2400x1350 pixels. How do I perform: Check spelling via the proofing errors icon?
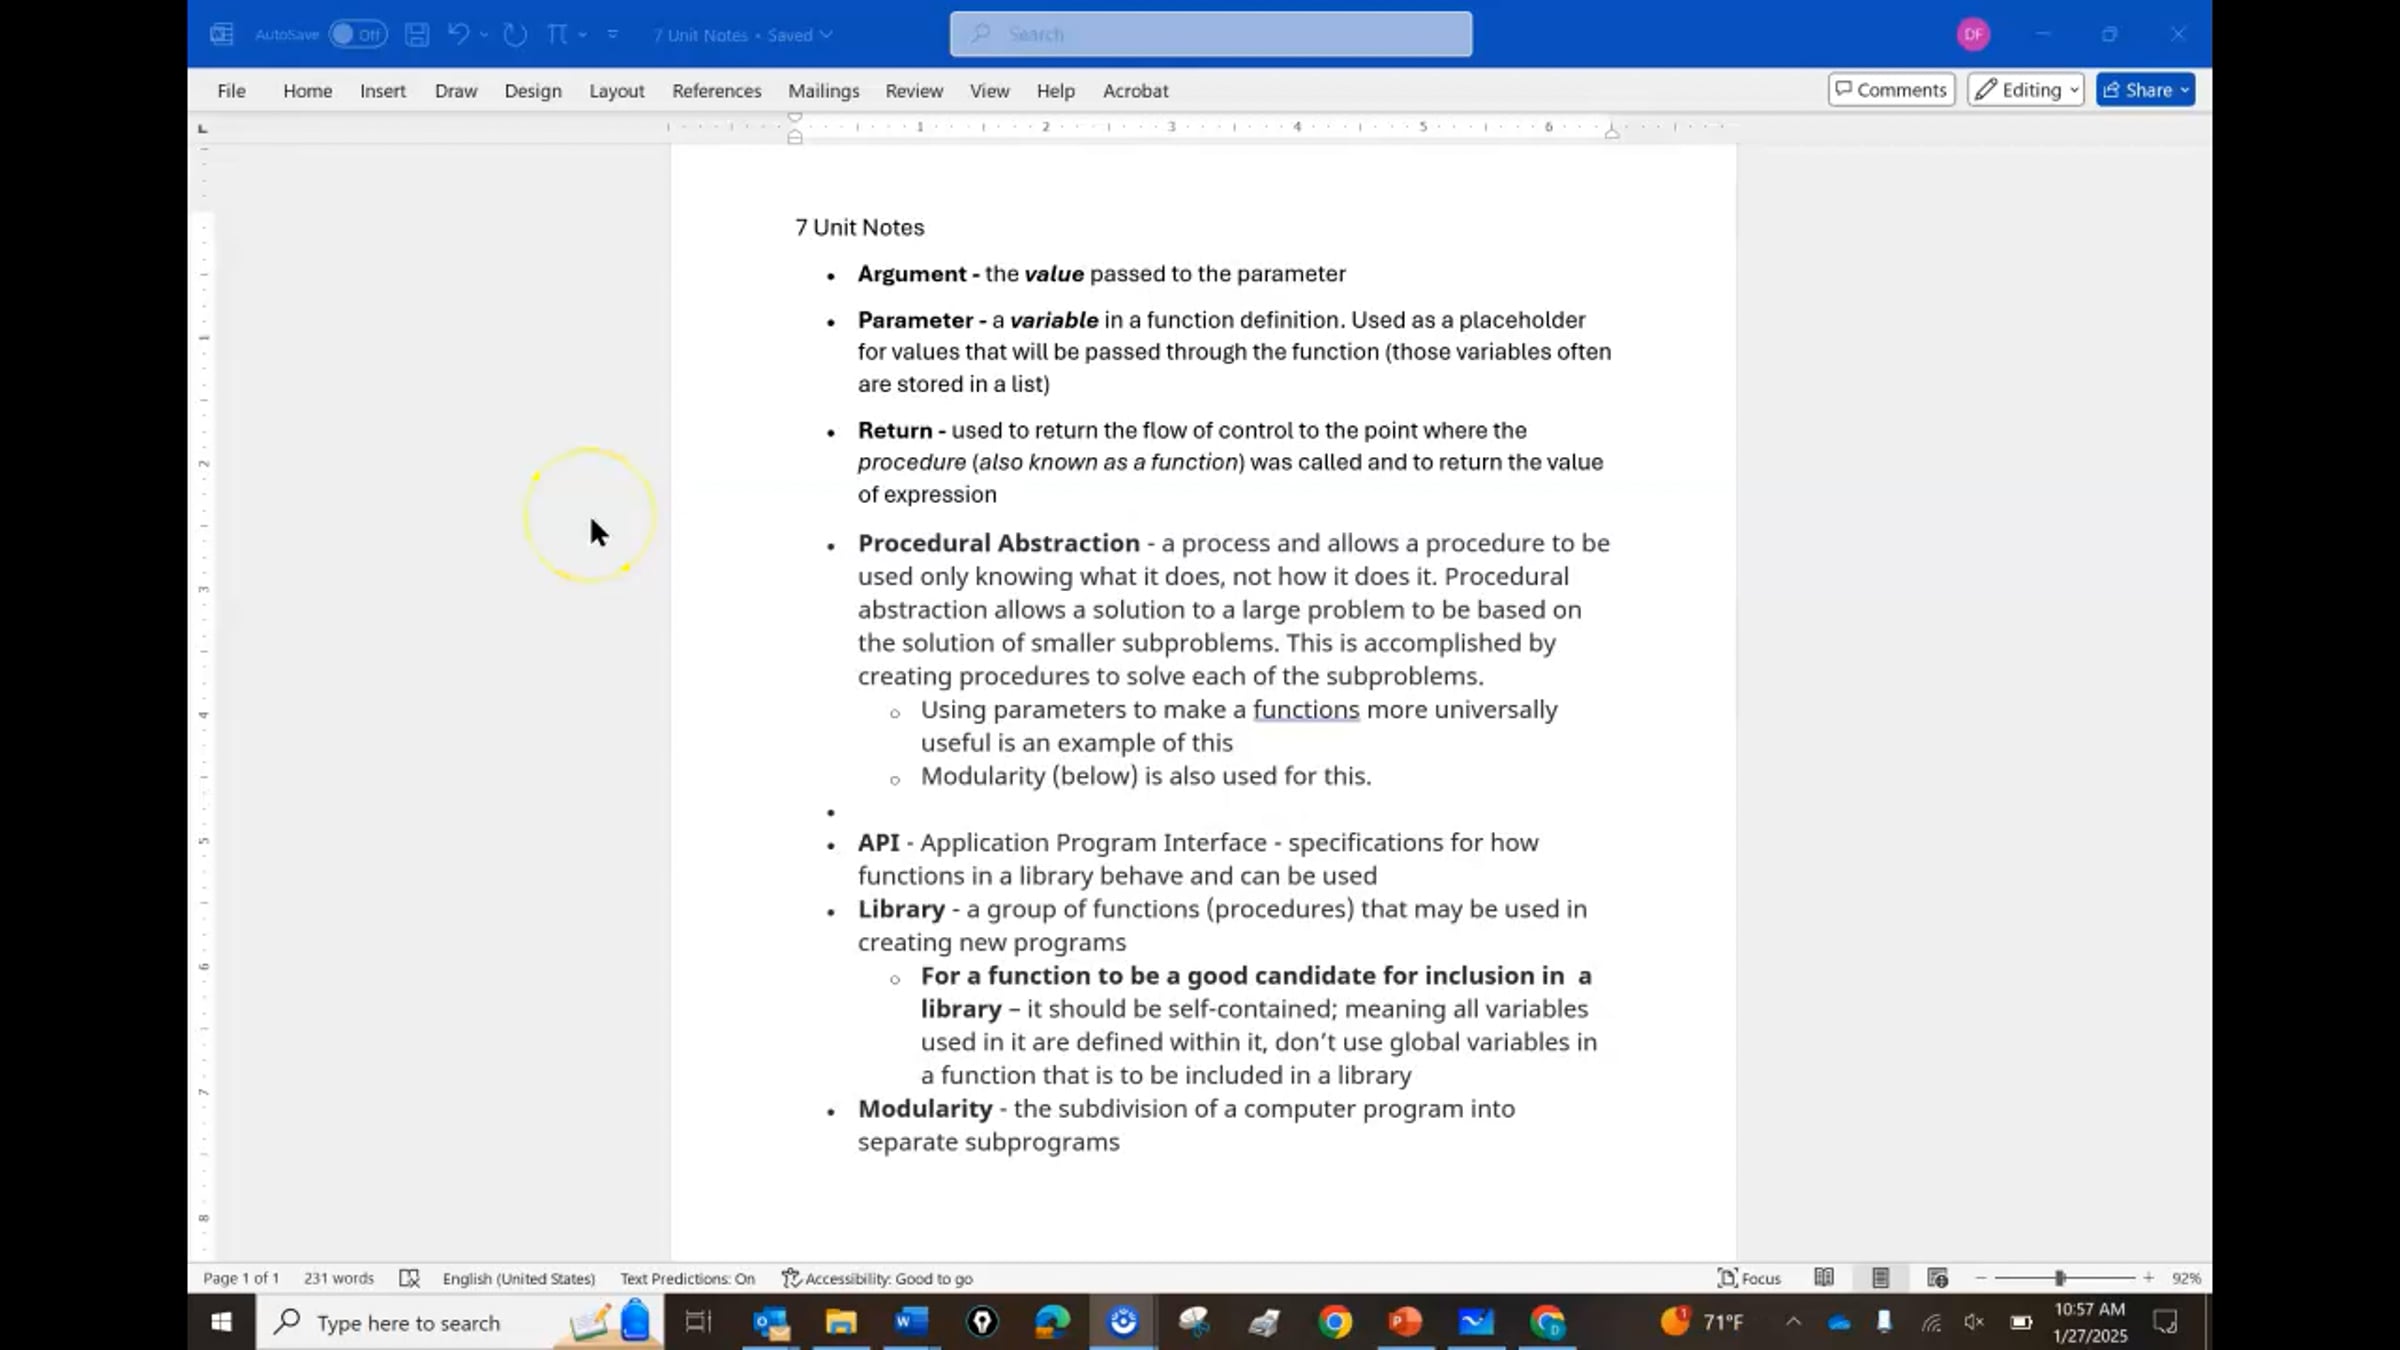coord(410,1278)
